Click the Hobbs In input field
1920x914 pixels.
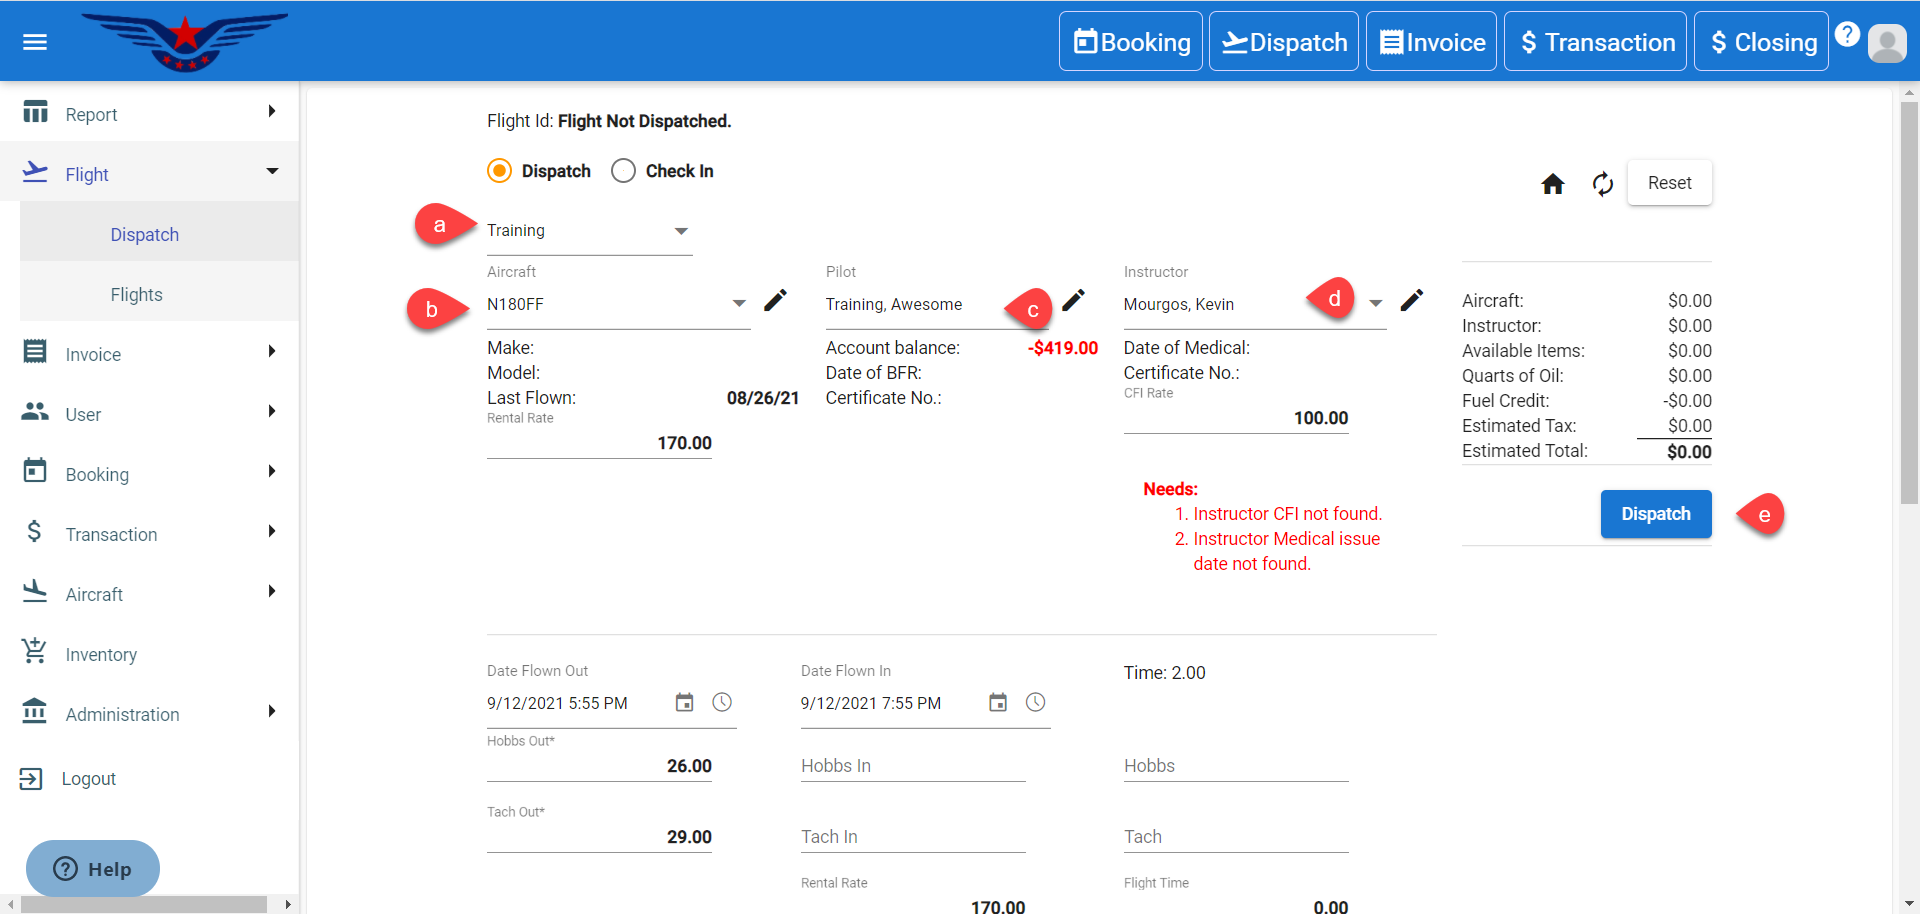(912, 766)
